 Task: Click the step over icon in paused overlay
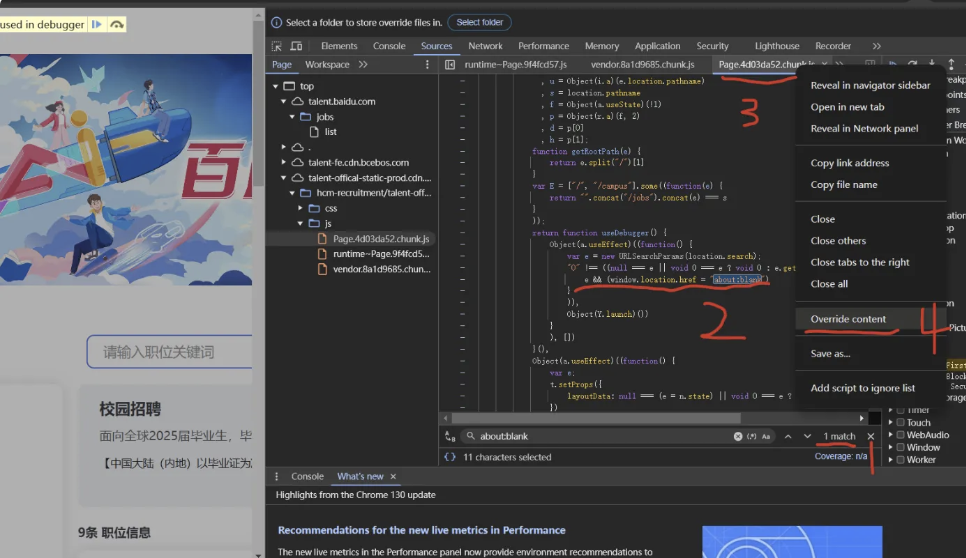click(117, 24)
